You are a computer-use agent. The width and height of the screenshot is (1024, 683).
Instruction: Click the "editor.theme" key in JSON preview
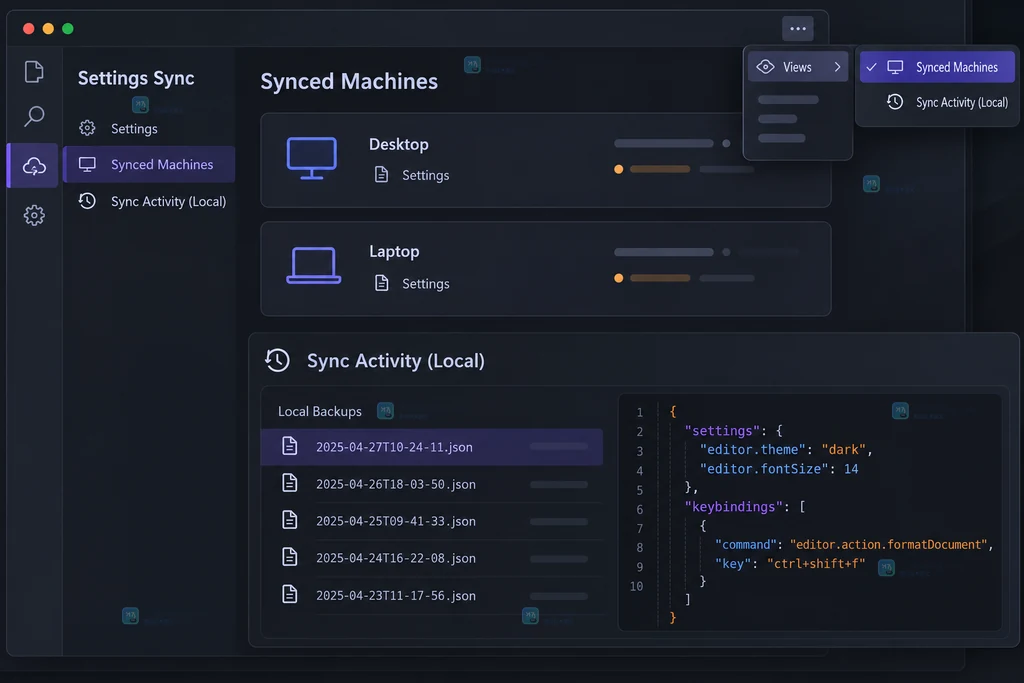click(752, 449)
